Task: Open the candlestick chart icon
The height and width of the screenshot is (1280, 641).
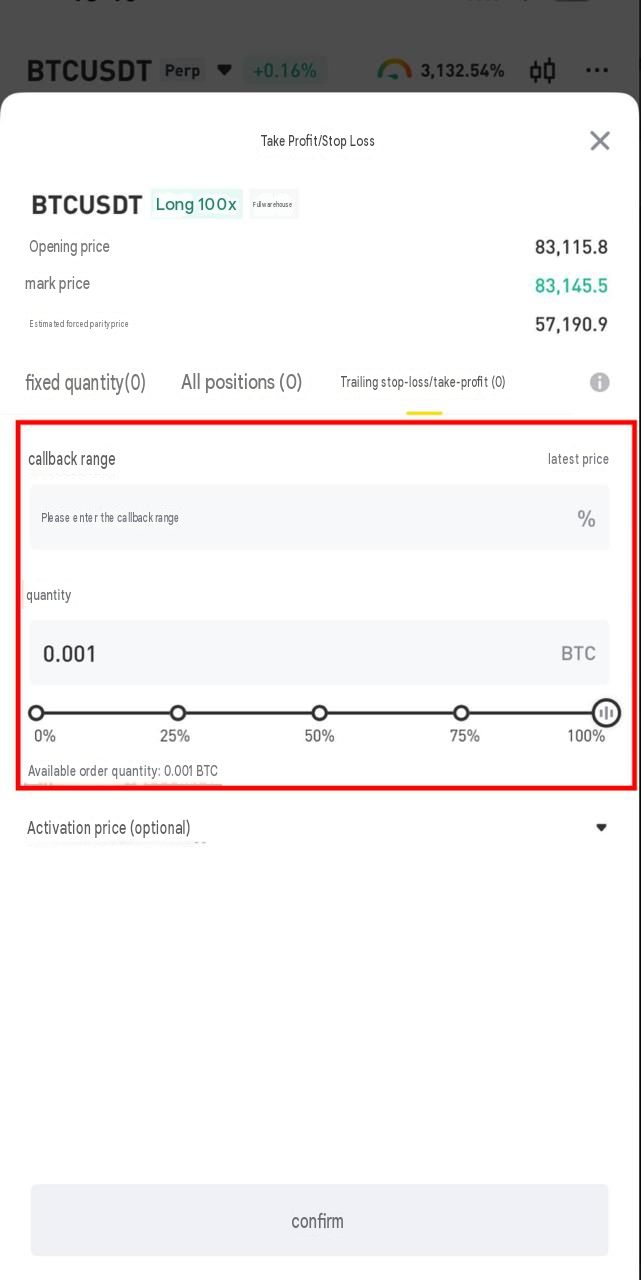Action: [542, 71]
